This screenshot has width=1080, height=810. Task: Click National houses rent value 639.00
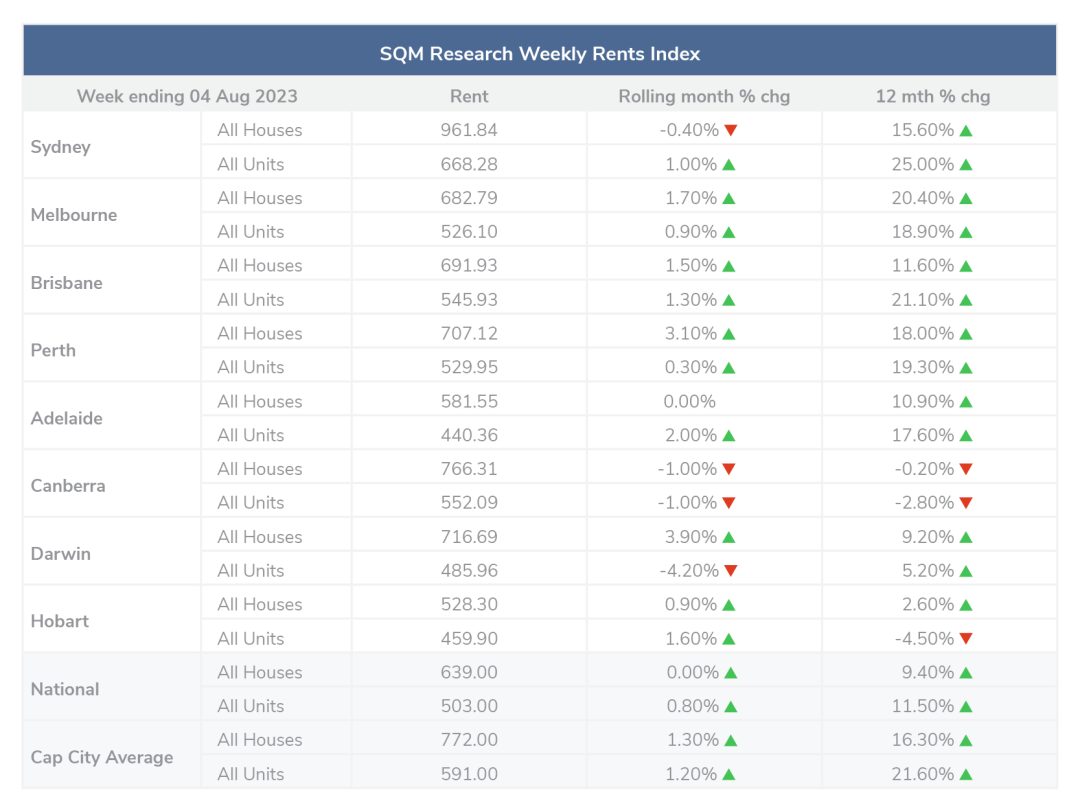coord(469,672)
